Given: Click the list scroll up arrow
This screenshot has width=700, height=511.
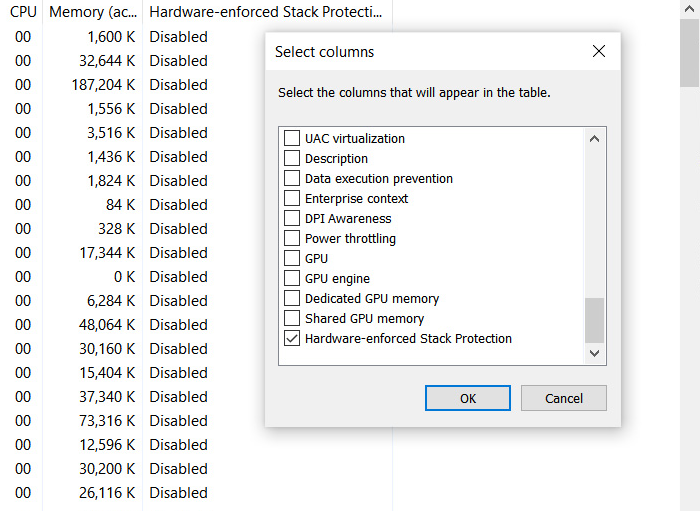Looking at the screenshot, I should (595, 139).
